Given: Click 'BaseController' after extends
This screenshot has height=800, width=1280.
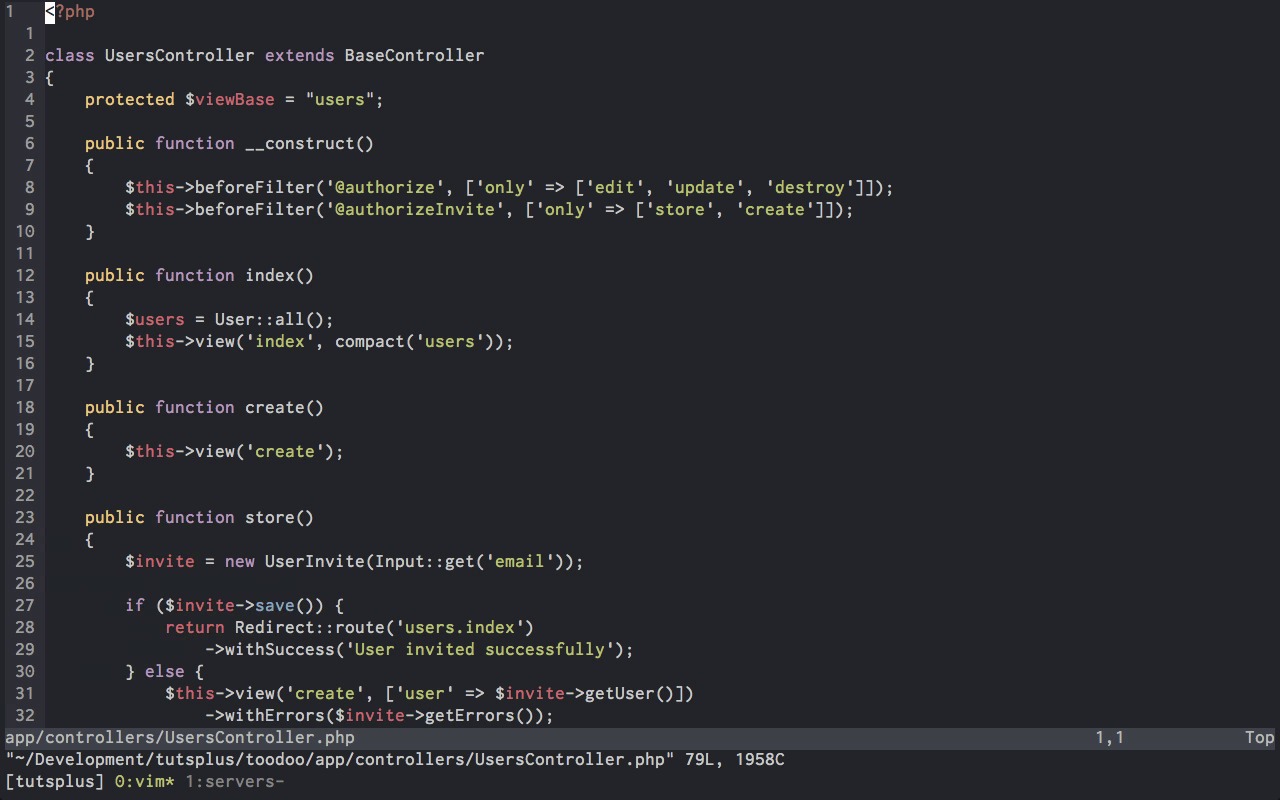Looking at the screenshot, I should click(415, 56).
